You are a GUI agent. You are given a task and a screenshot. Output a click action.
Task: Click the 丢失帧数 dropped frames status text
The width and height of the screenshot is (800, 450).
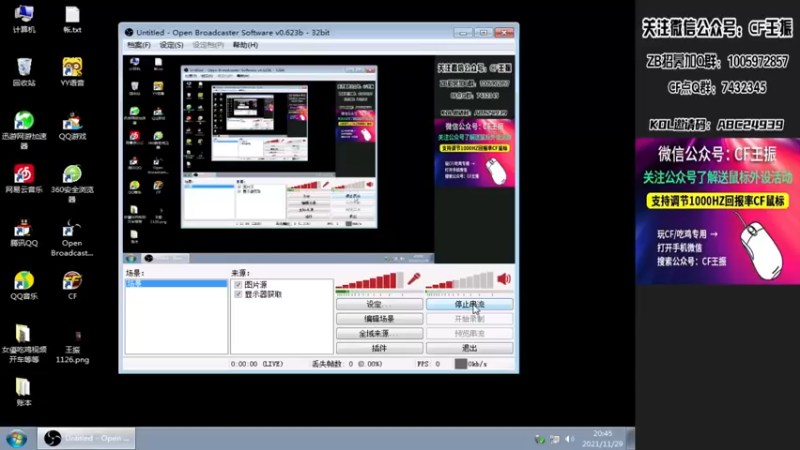[346, 364]
